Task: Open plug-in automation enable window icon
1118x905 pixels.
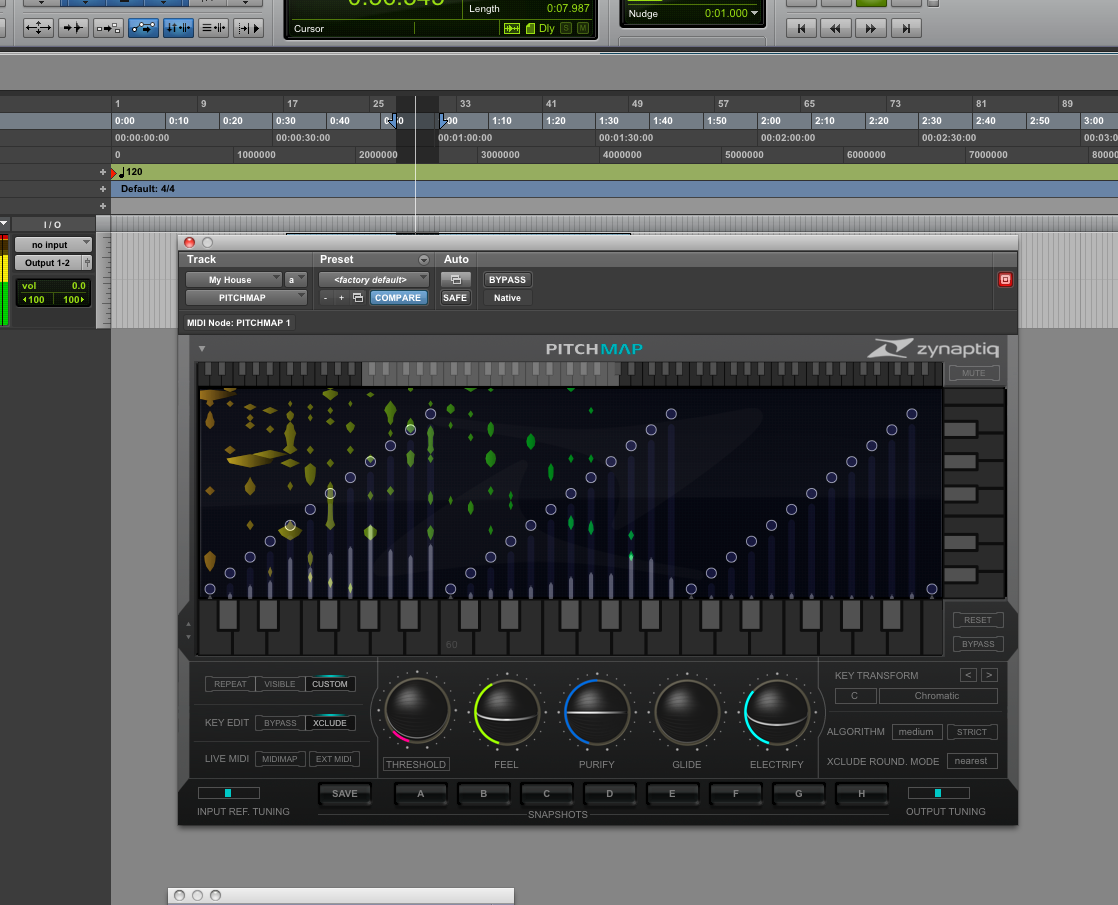Action: click(456, 280)
